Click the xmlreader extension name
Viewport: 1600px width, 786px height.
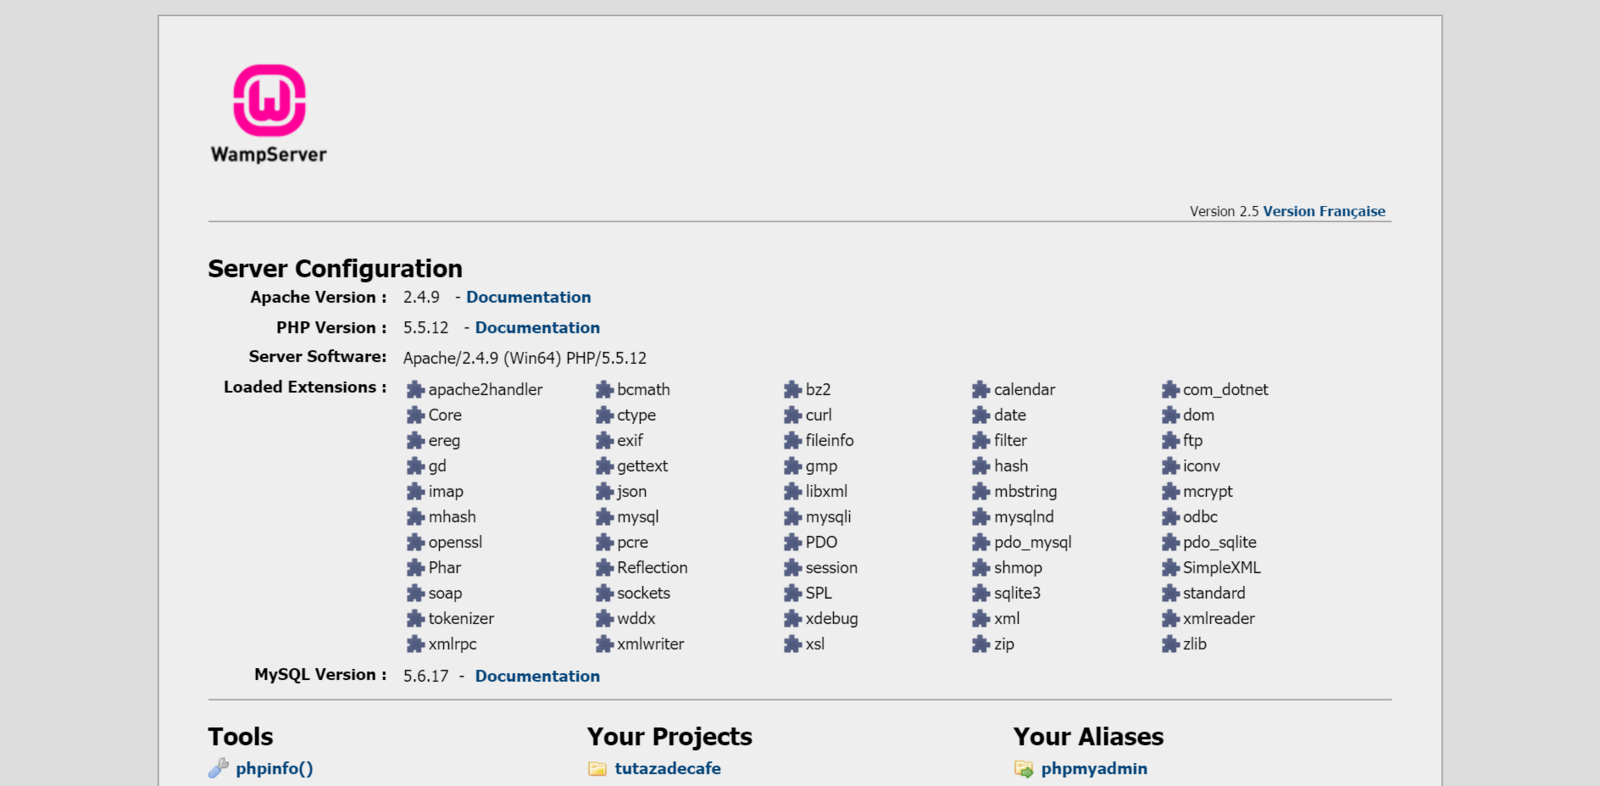pyautogui.click(x=1218, y=618)
